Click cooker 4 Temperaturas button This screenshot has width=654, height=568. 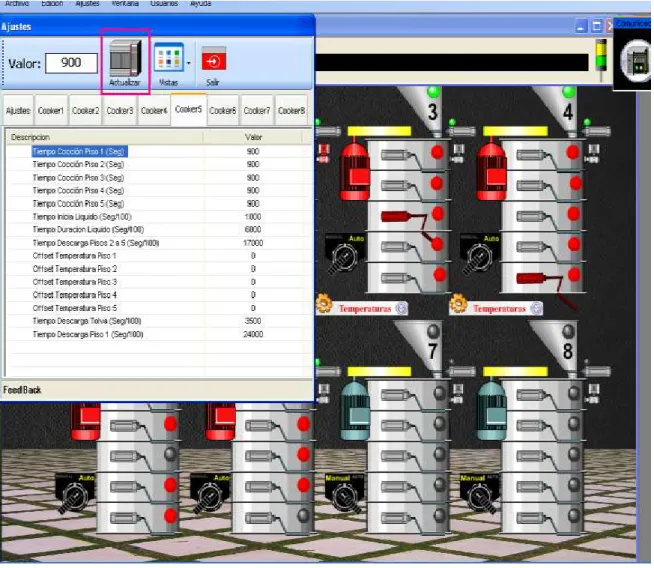tap(500, 309)
